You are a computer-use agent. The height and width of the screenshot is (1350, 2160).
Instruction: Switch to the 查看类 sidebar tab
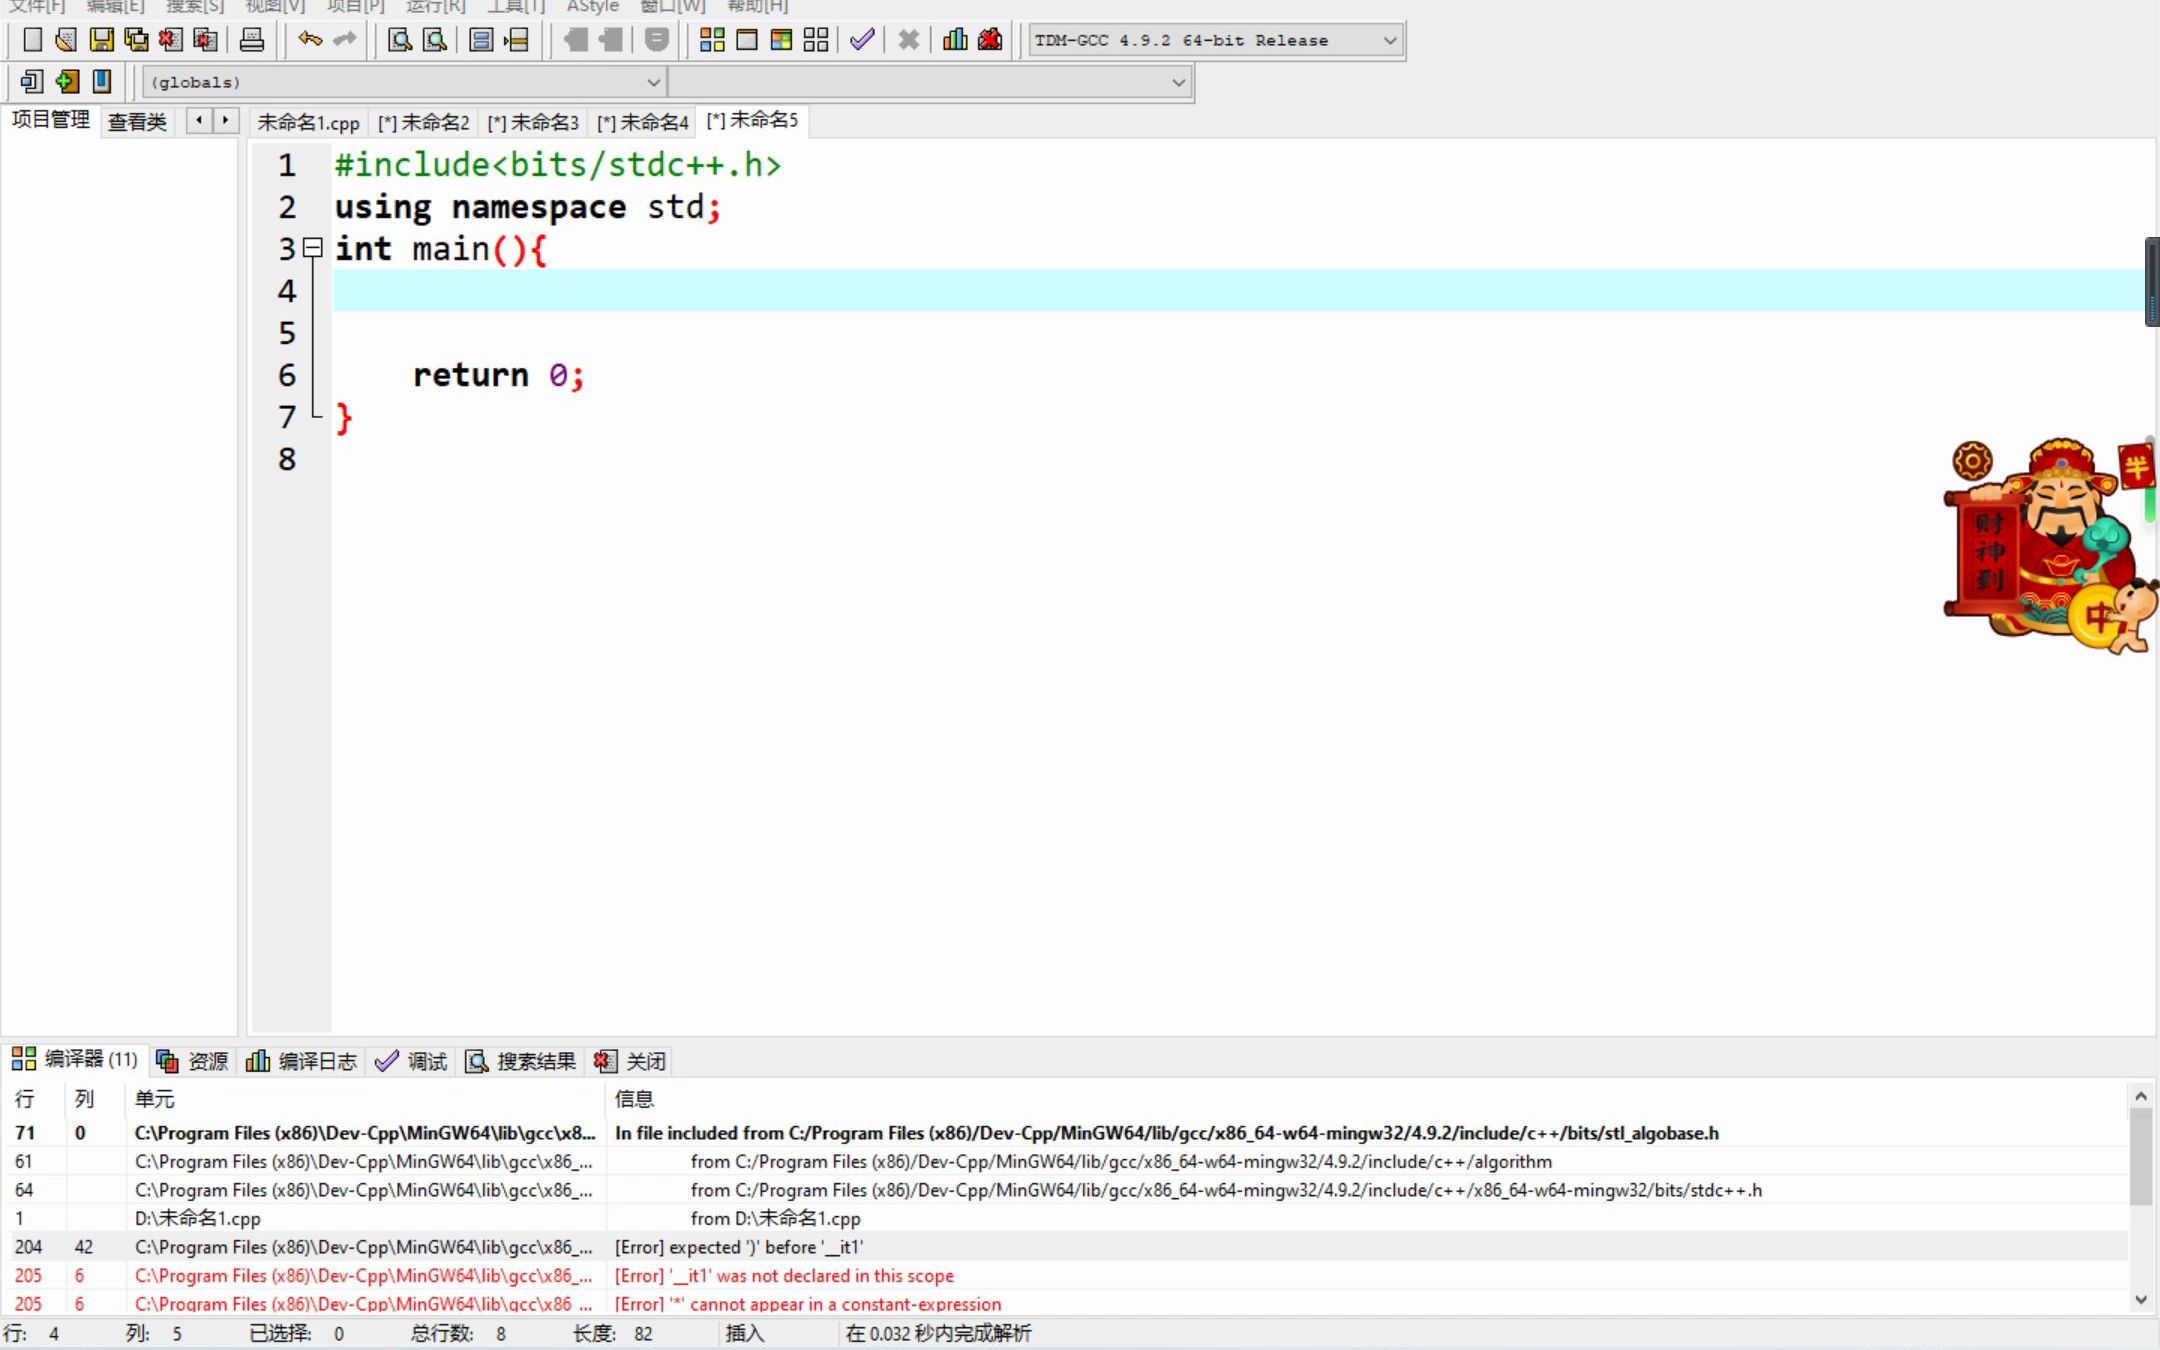[x=137, y=122]
